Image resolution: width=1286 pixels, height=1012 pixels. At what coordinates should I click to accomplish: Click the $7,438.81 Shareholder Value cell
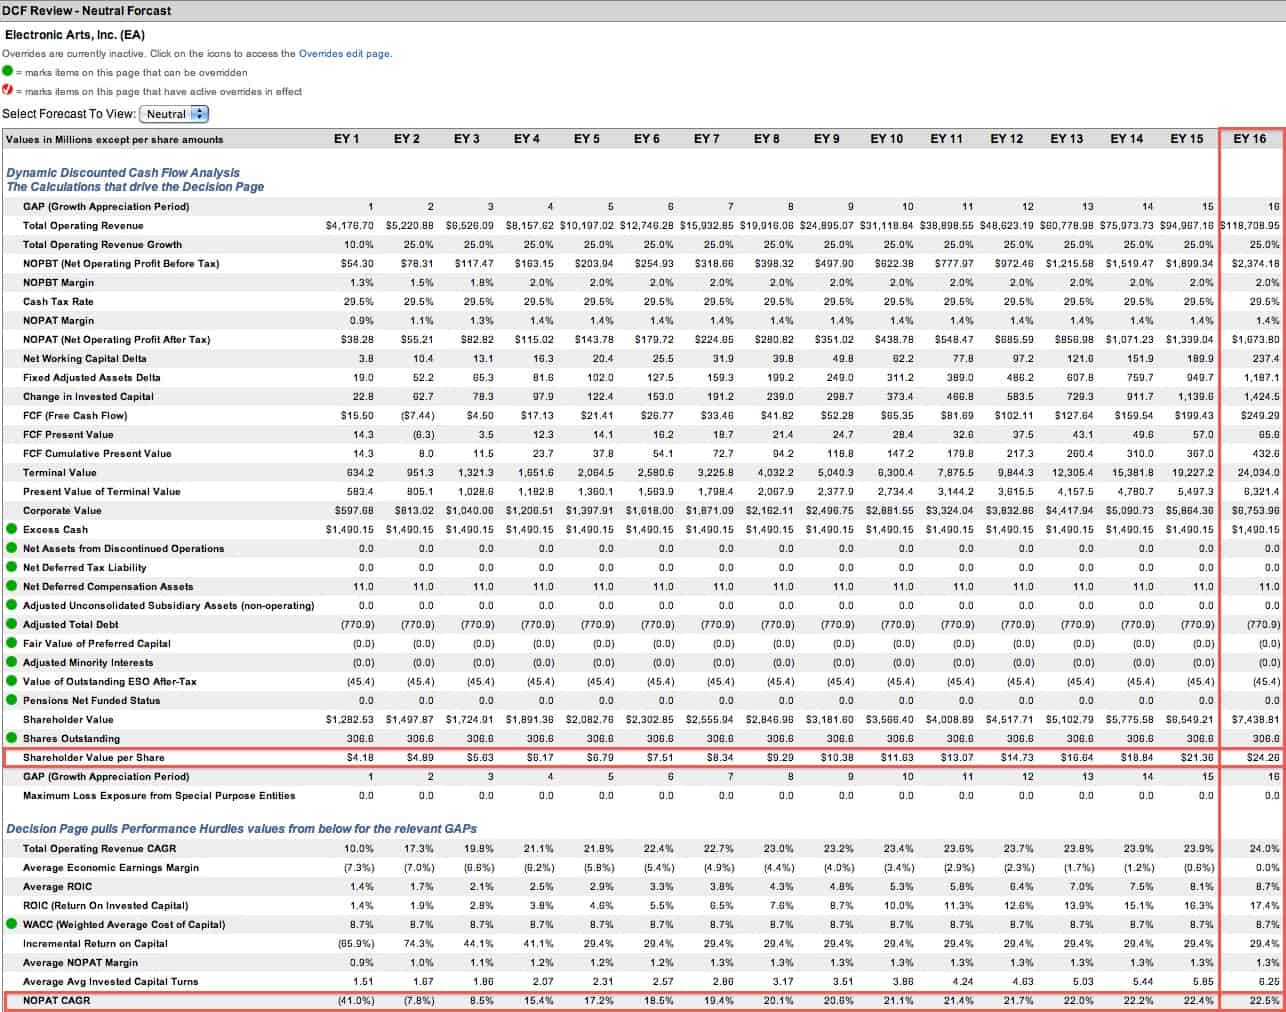pos(1256,719)
